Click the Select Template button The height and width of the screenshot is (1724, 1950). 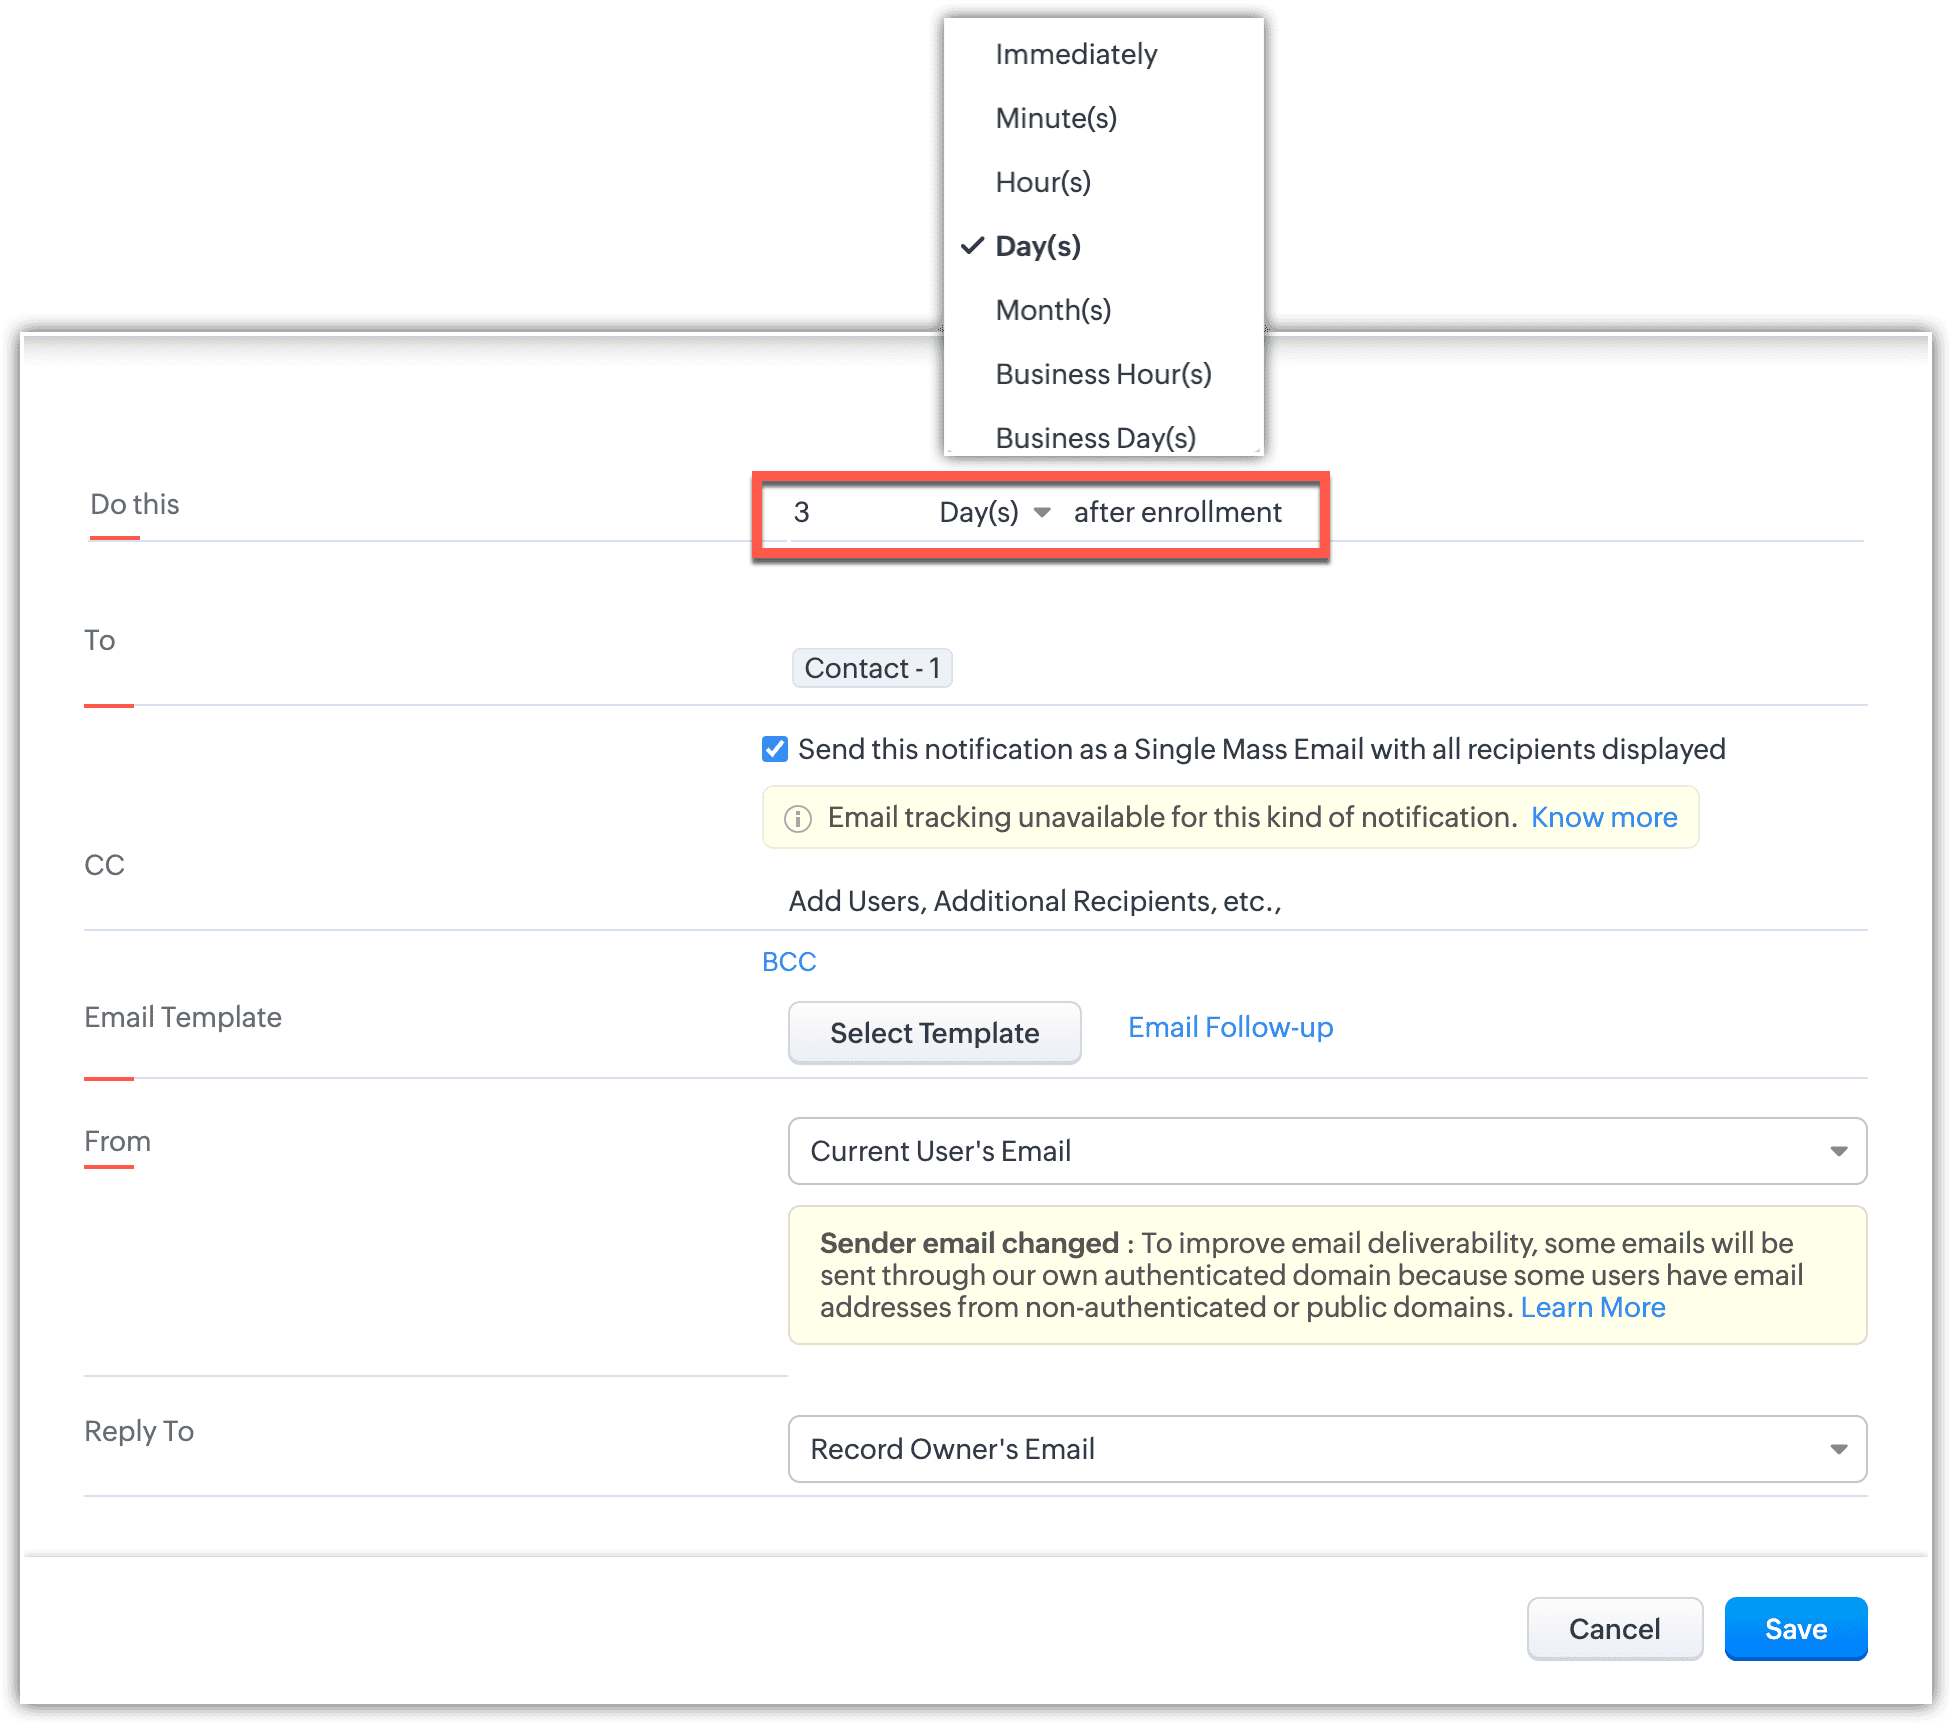(934, 1033)
